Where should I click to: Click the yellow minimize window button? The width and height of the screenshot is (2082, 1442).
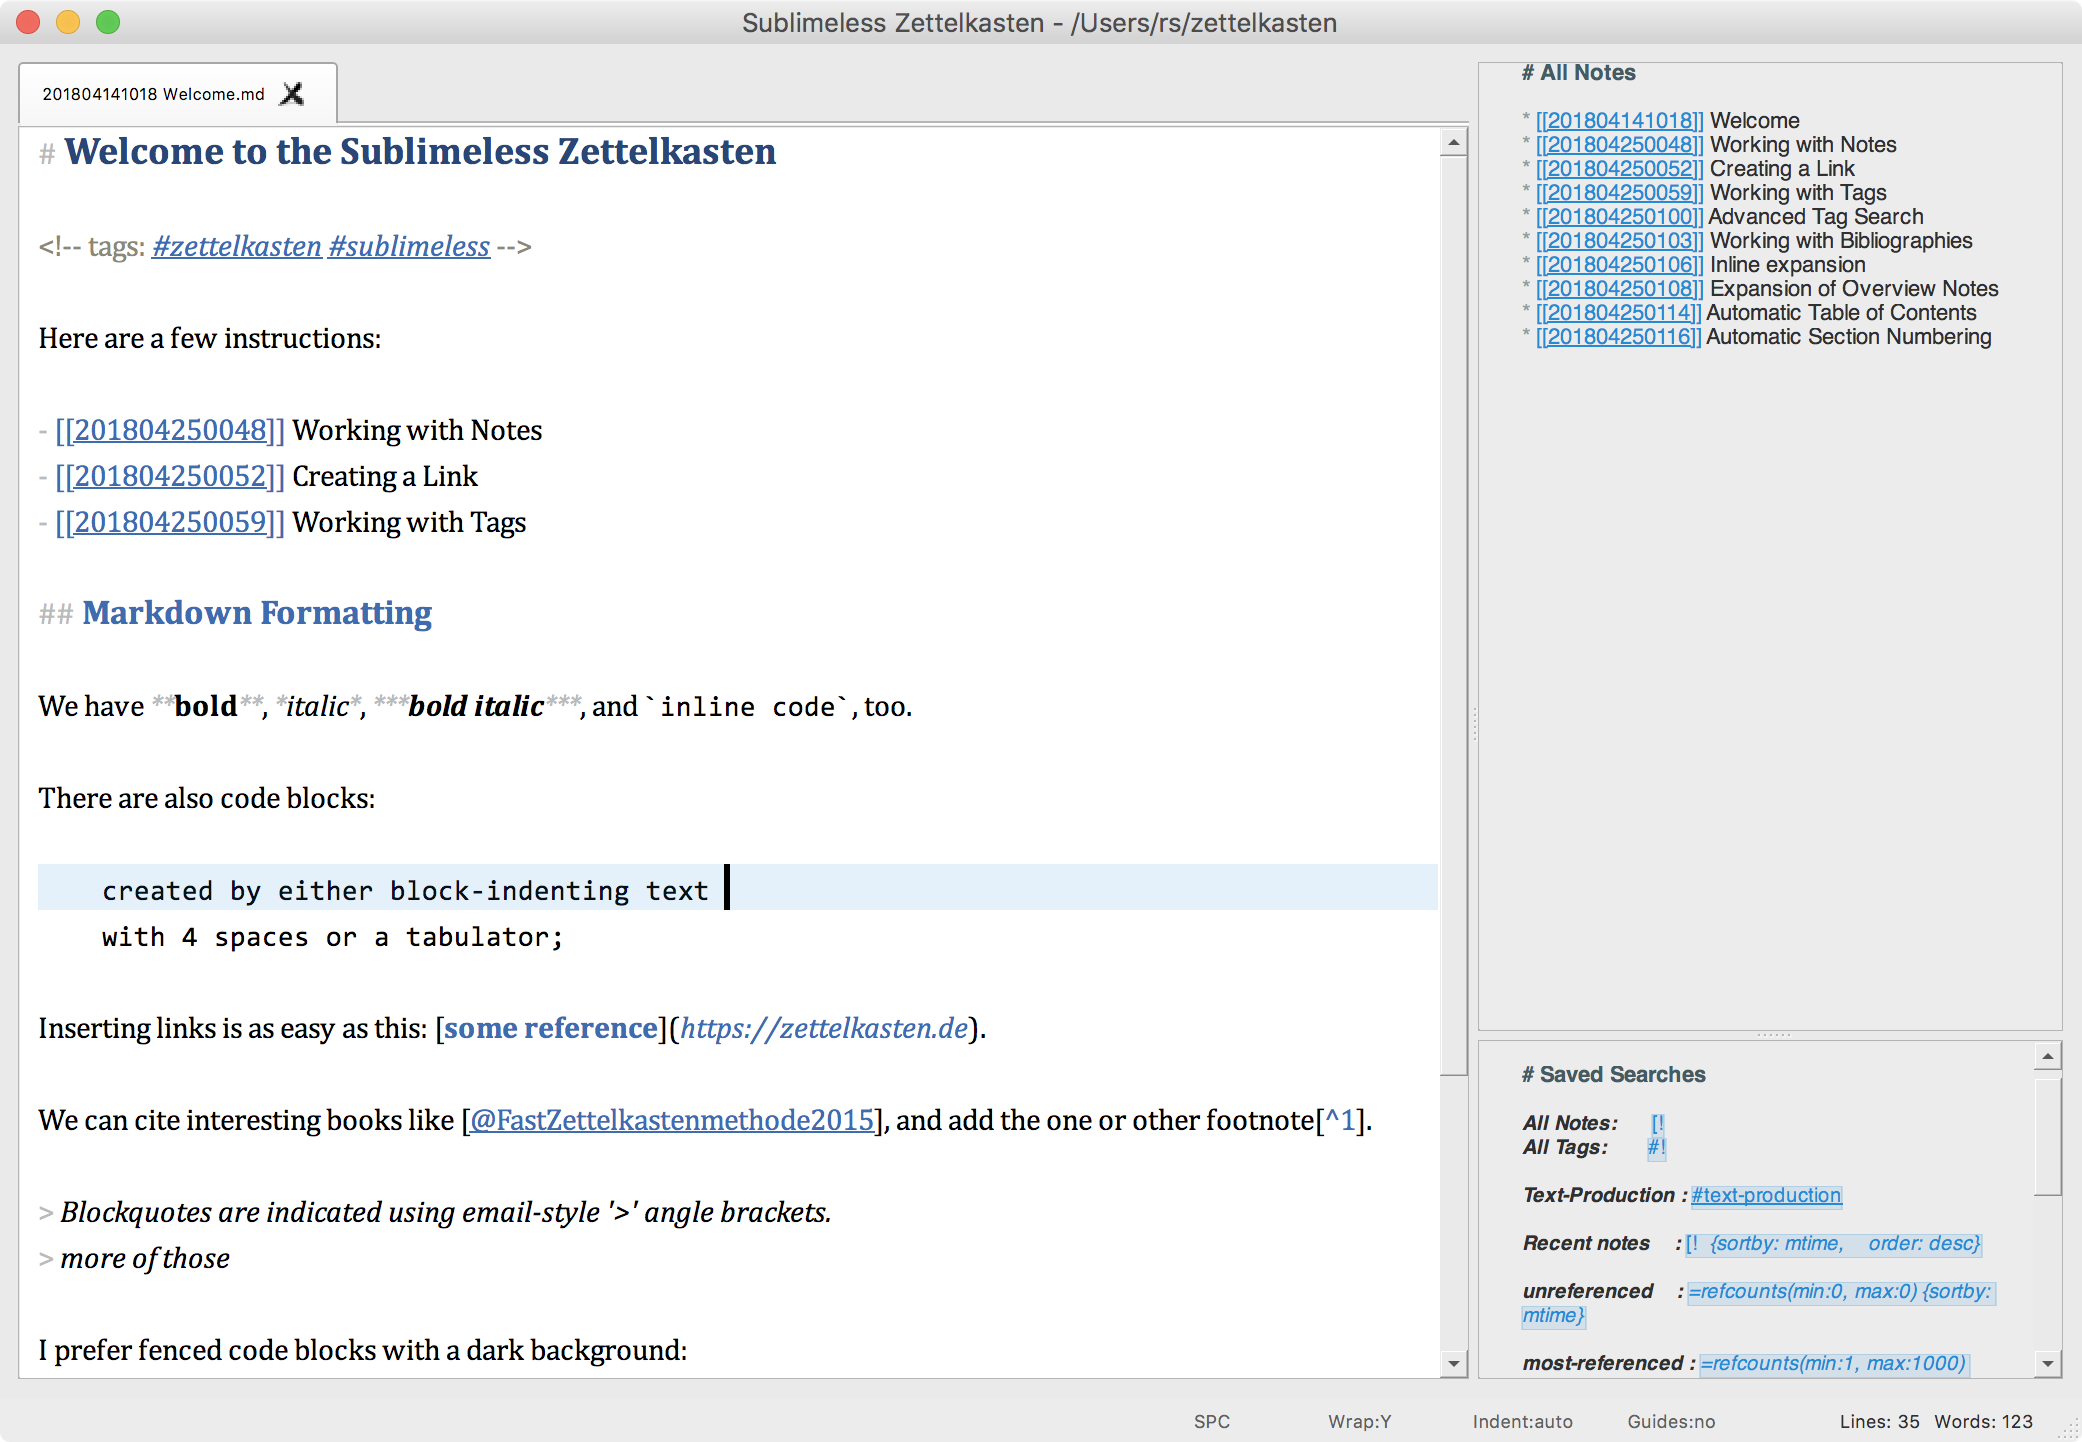[68, 22]
